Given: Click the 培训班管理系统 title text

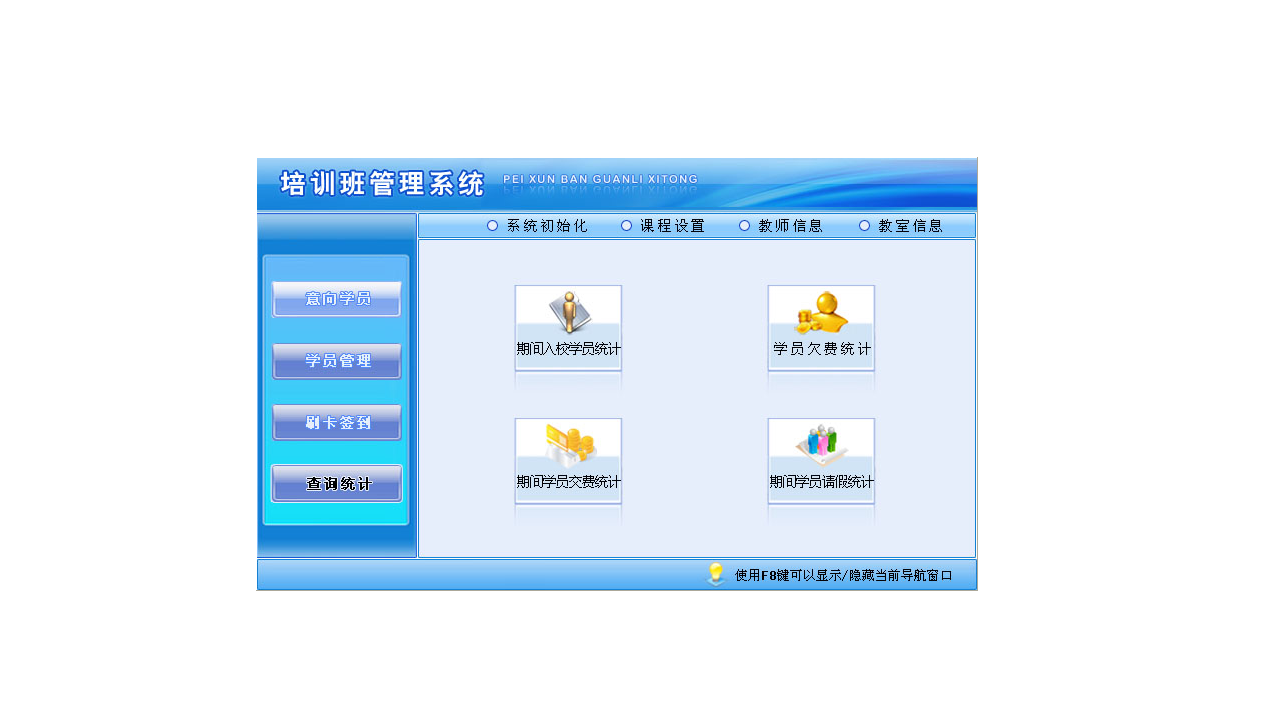Looking at the screenshot, I should pyautogui.click(x=382, y=183).
